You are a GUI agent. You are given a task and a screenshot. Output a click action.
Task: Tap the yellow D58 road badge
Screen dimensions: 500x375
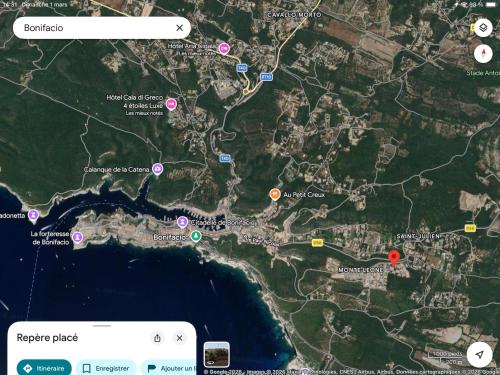coord(317,243)
